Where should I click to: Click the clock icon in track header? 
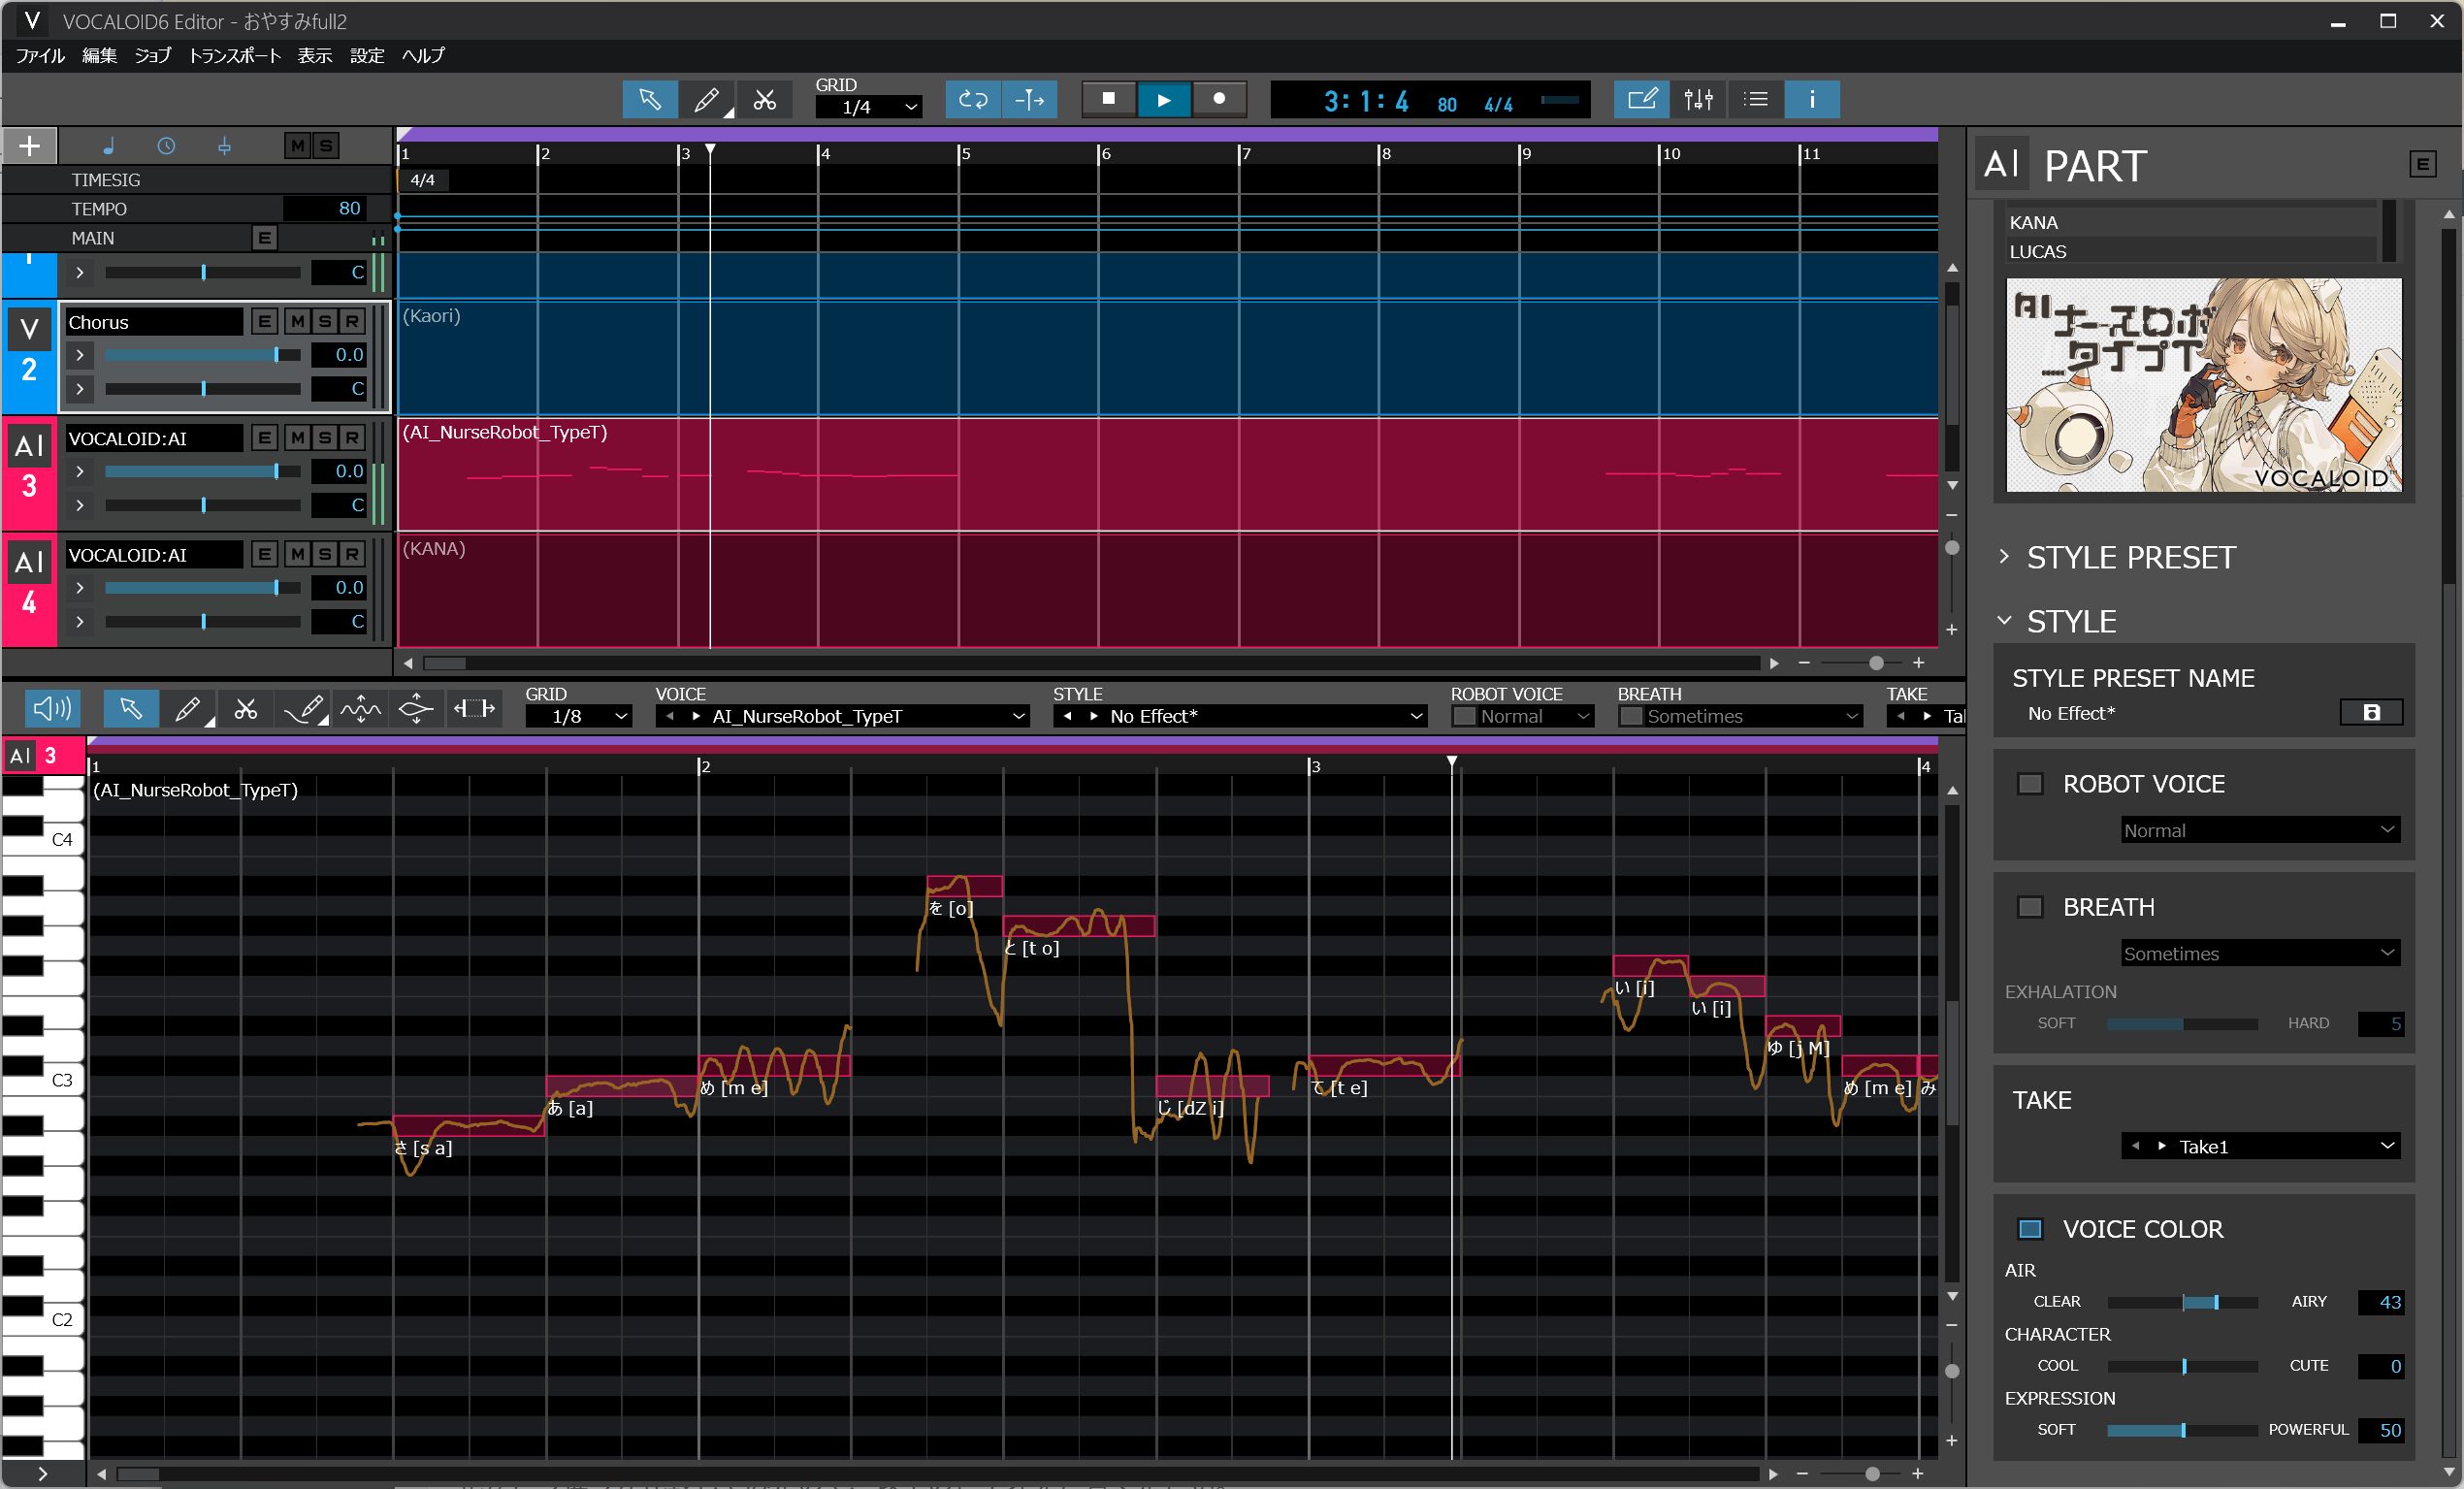click(x=166, y=146)
